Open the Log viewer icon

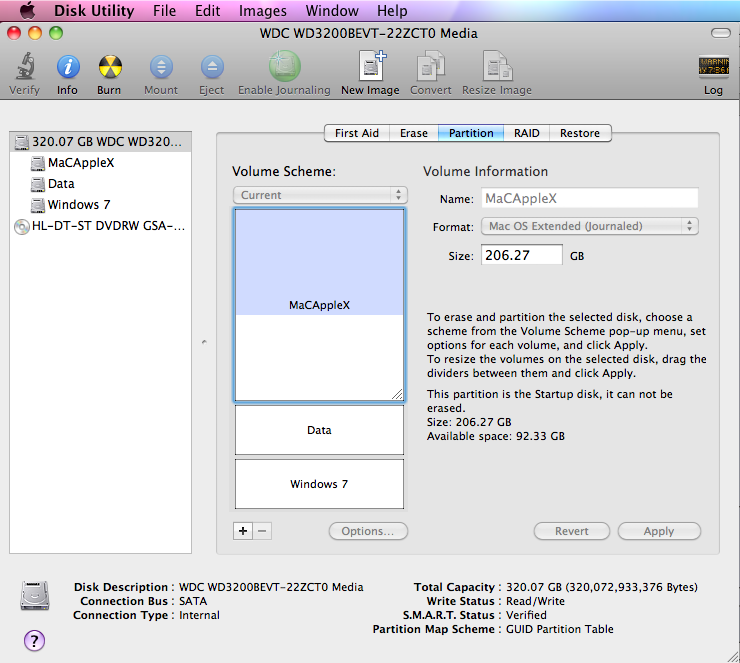click(714, 66)
